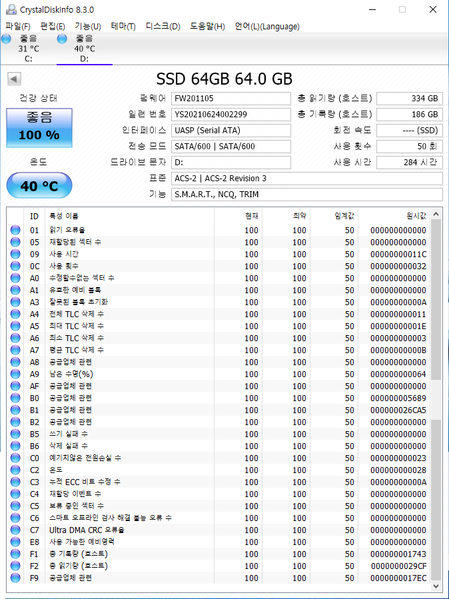The height and width of the screenshot is (599, 449).
Task: Click the status icon for attribute C7
Action: [x=15, y=530]
